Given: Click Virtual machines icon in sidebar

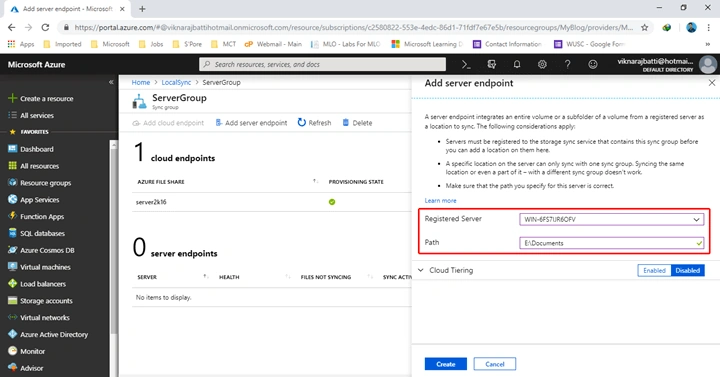Looking at the screenshot, I should point(12,267).
